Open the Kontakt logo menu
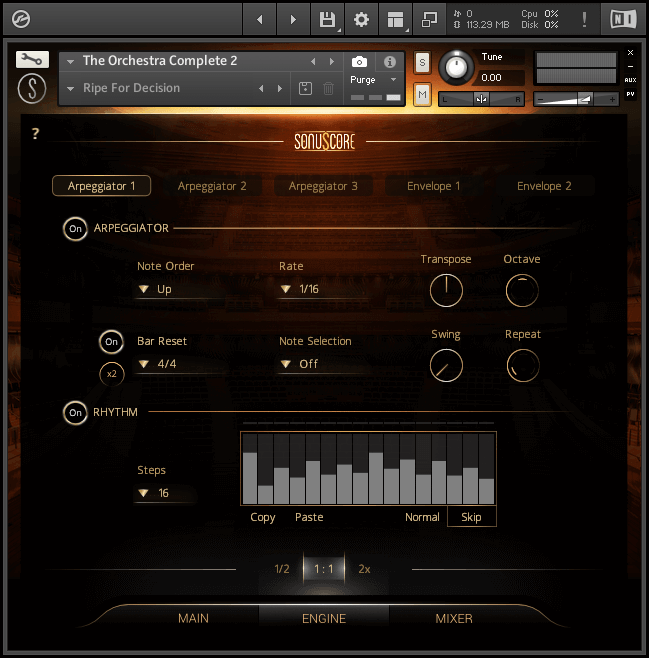649x658 pixels. (21, 19)
